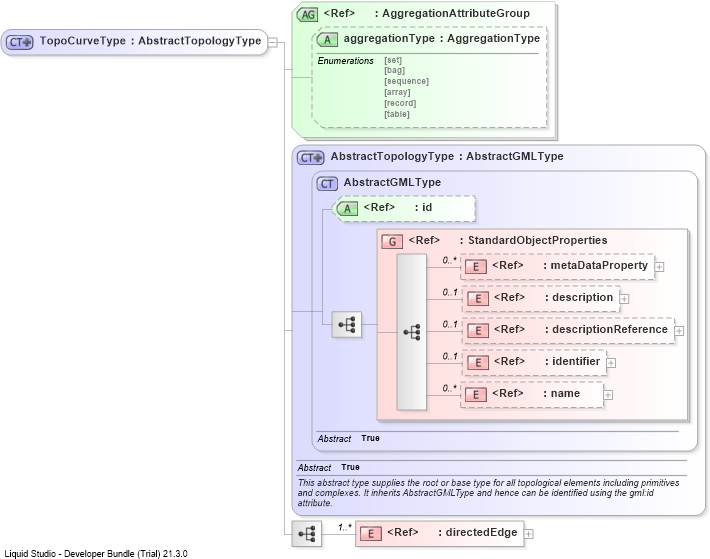The image size is (710, 559).
Task: Expand the metaDataProperty element
Action: 660,267
